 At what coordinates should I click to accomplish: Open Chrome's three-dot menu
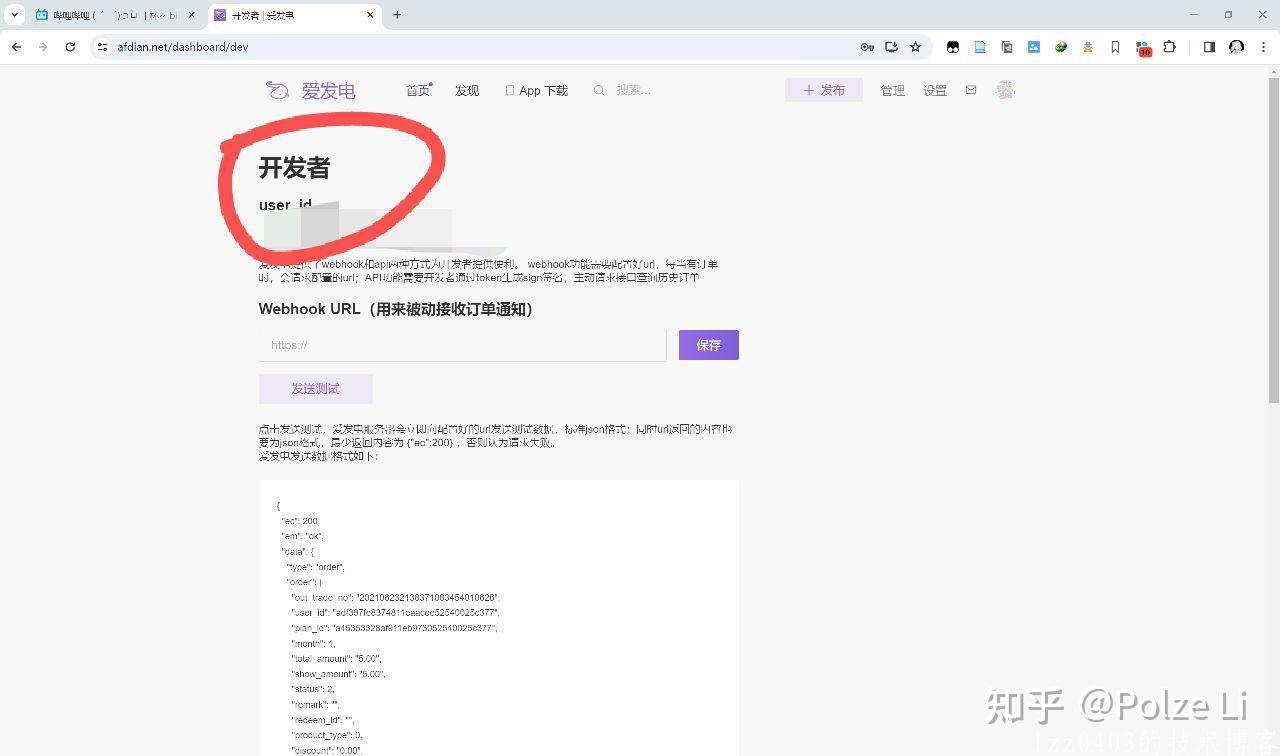(1264, 47)
